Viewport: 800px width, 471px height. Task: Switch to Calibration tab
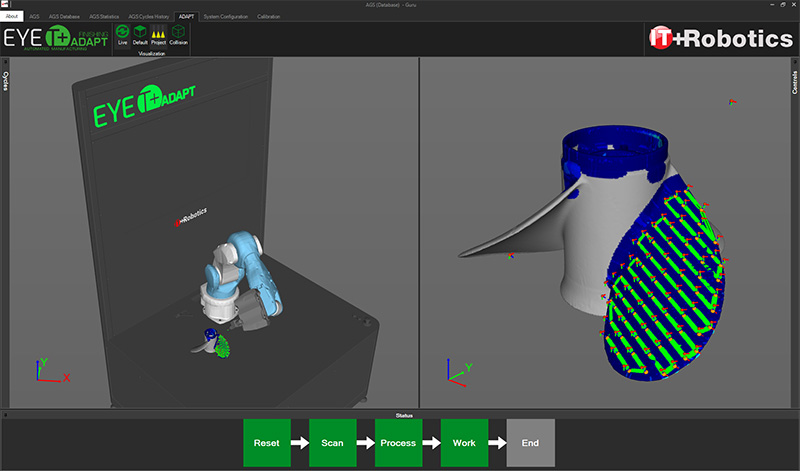click(x=268, y=16)
